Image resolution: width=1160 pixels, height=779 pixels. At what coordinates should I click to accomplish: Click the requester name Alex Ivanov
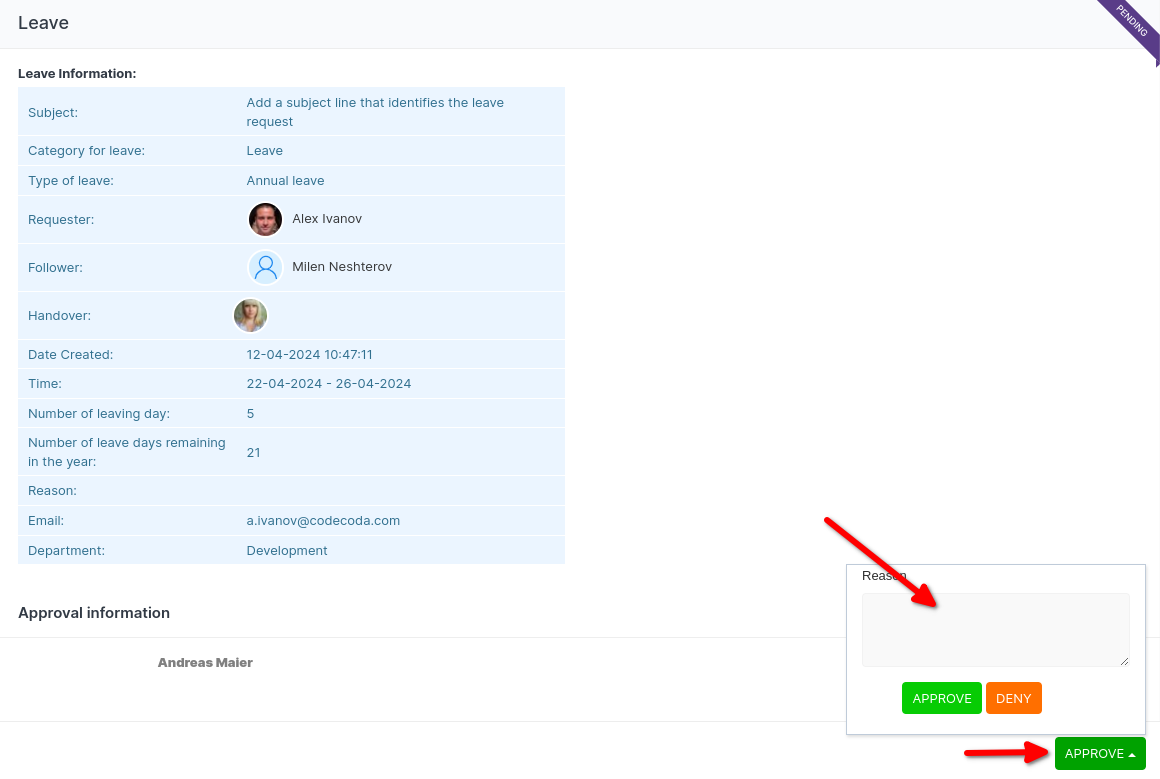pyautogui.click(x=327, y=219)
